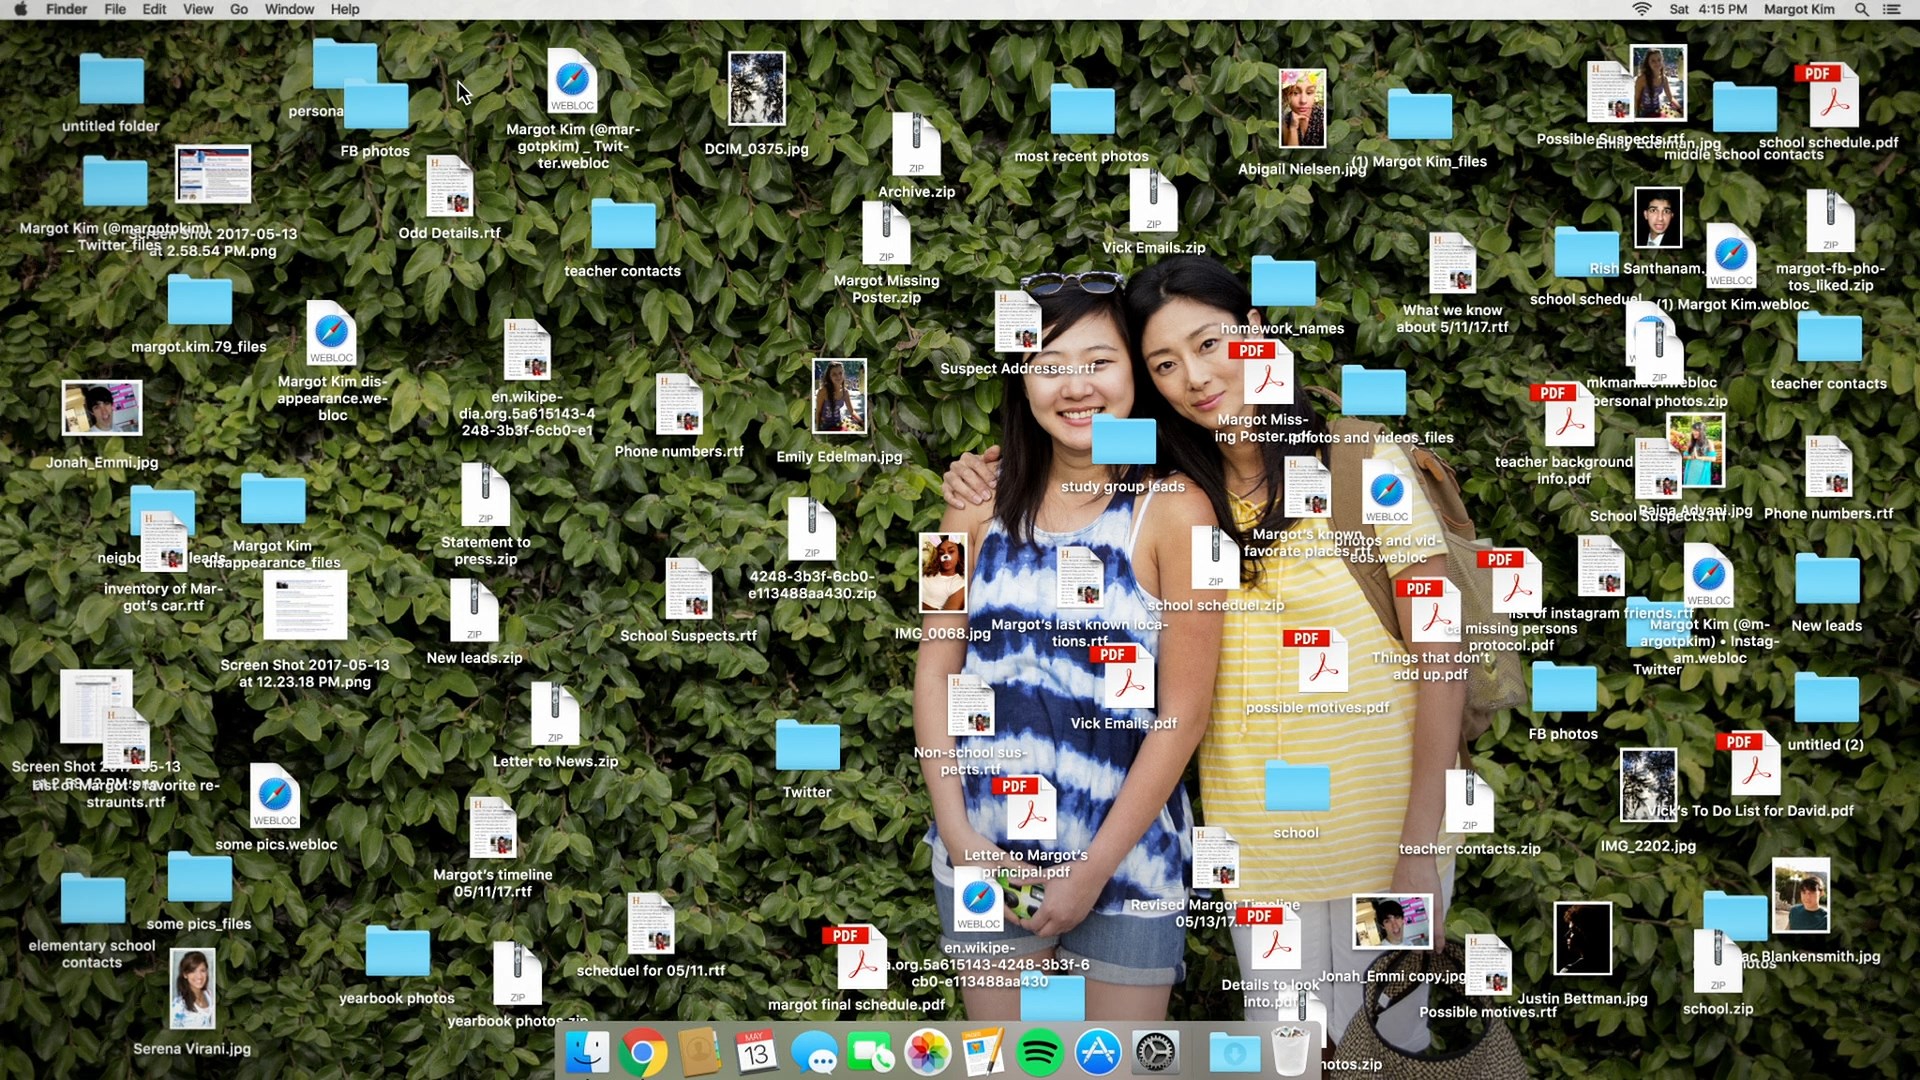Image resolution: width=1920 pixels, height=1080 pixels.
Task: Open Google Chrome from the dock
Action: (642, 1053)
